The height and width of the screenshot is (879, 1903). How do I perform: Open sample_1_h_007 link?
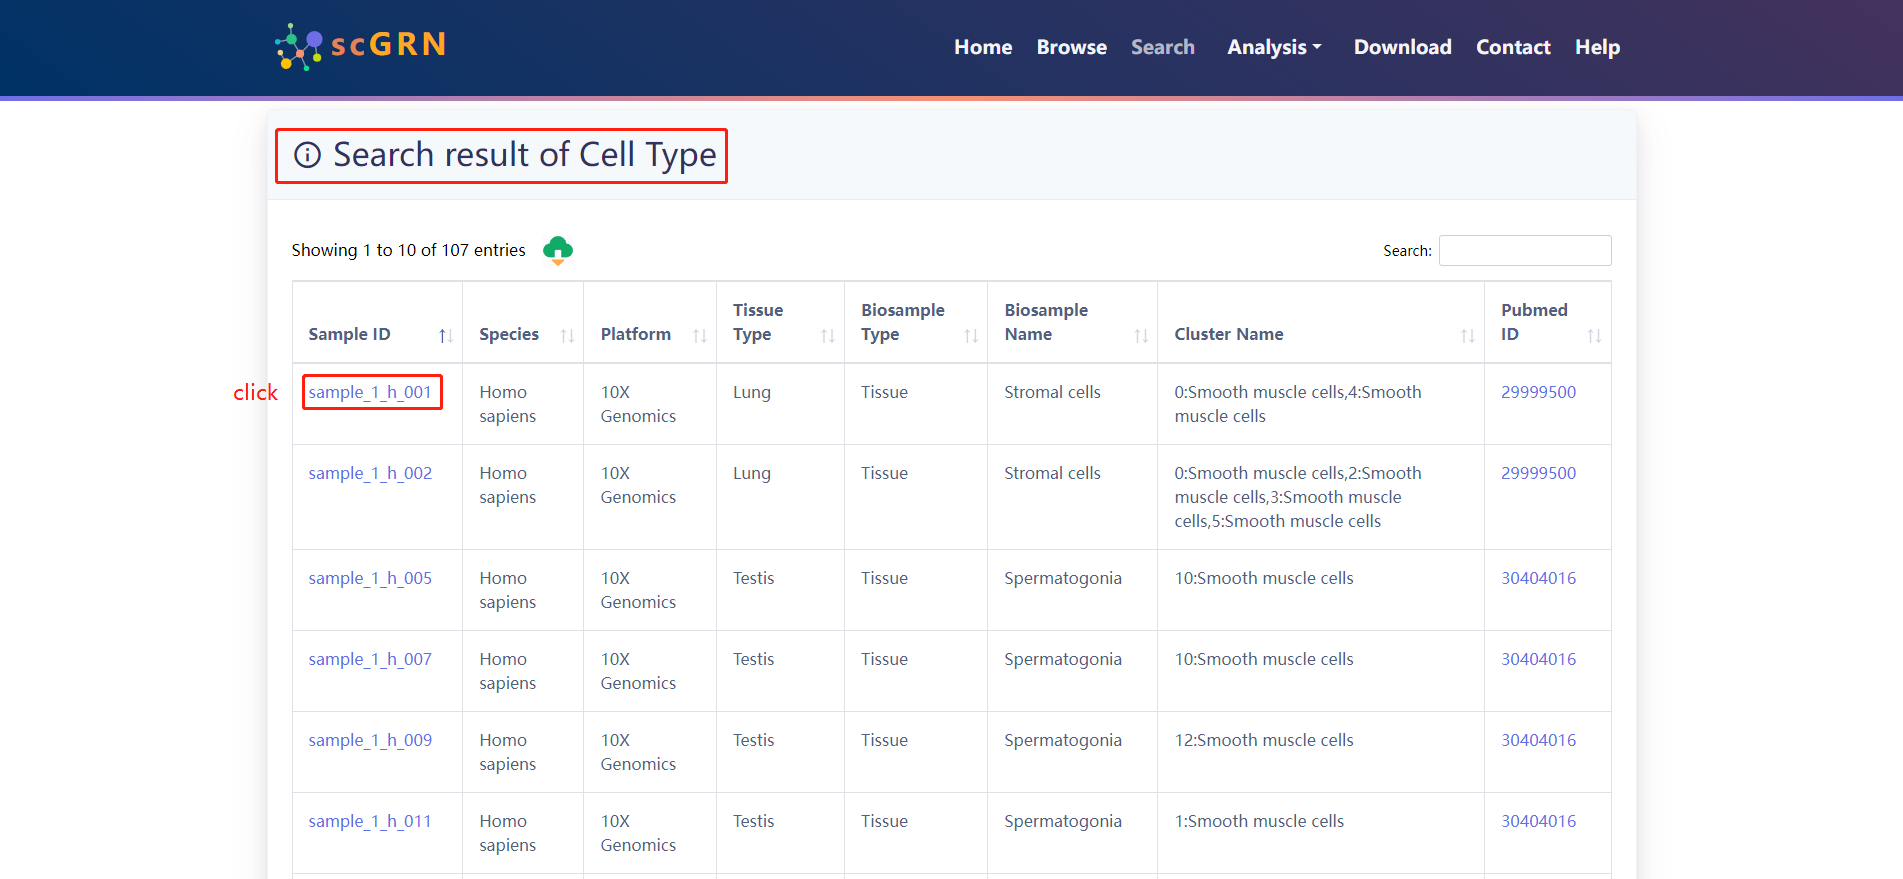(370, 659)
